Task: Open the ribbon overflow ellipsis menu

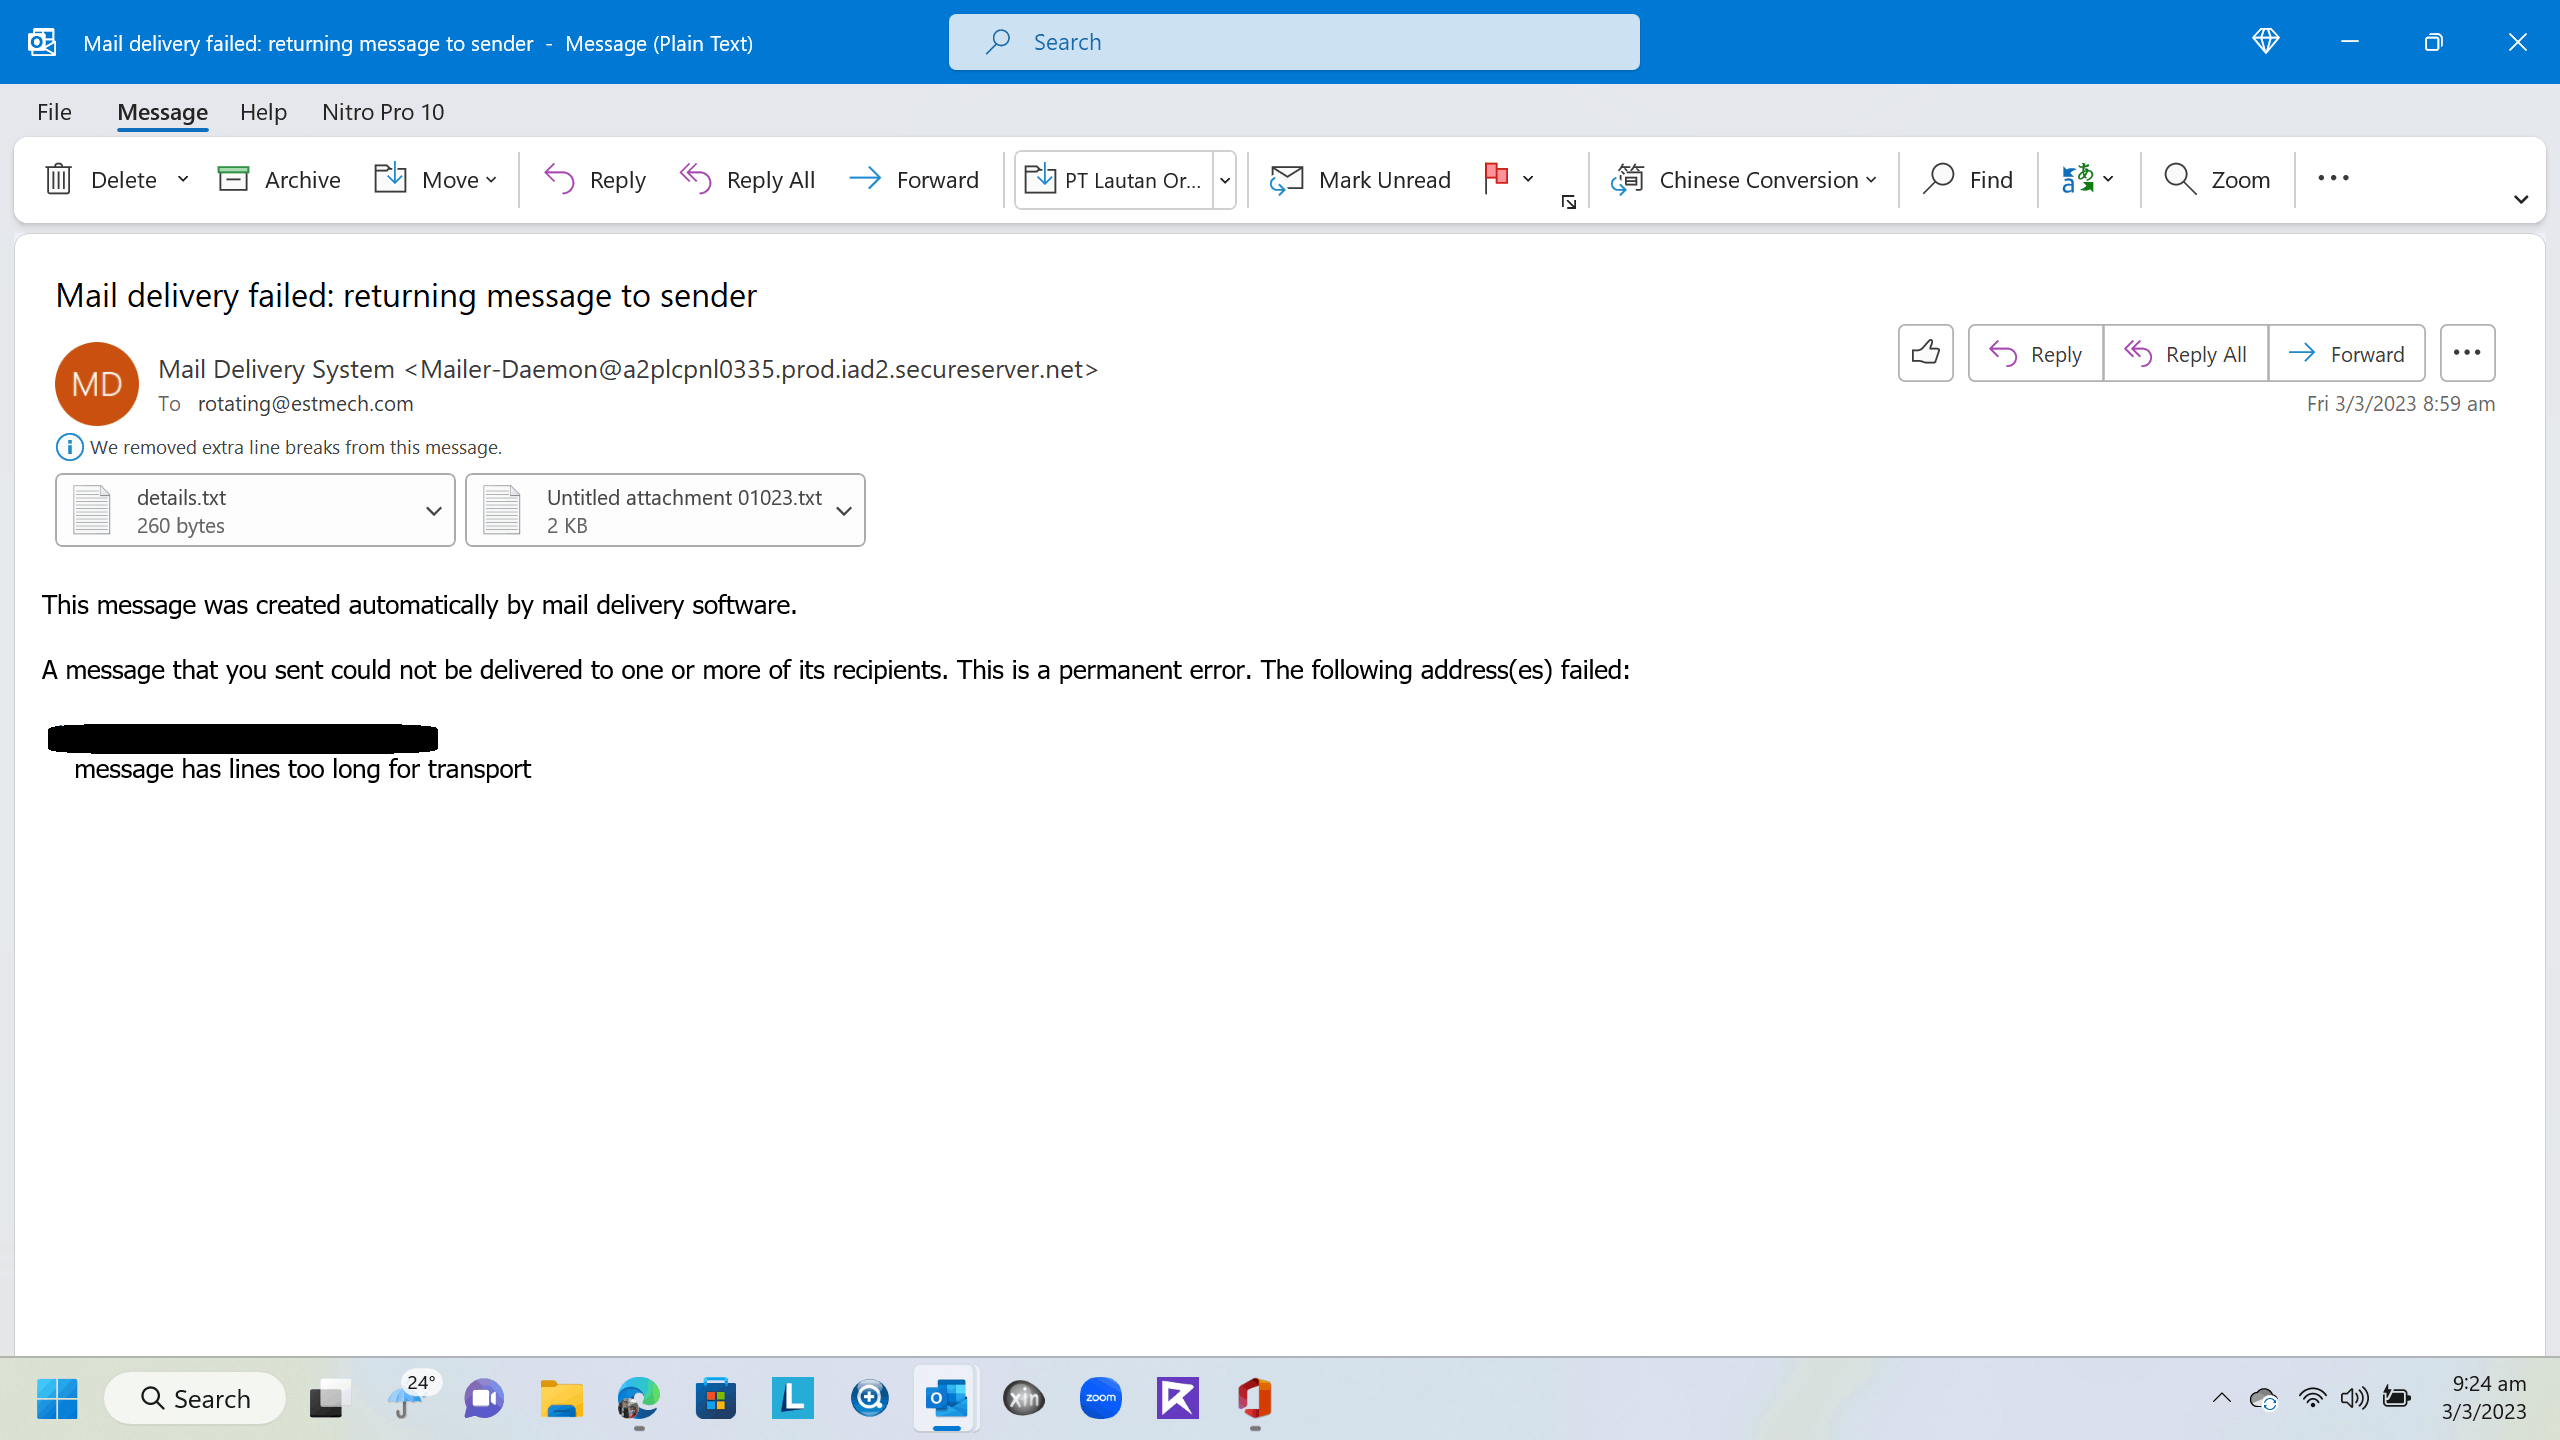Action: tap(2333, 178)
